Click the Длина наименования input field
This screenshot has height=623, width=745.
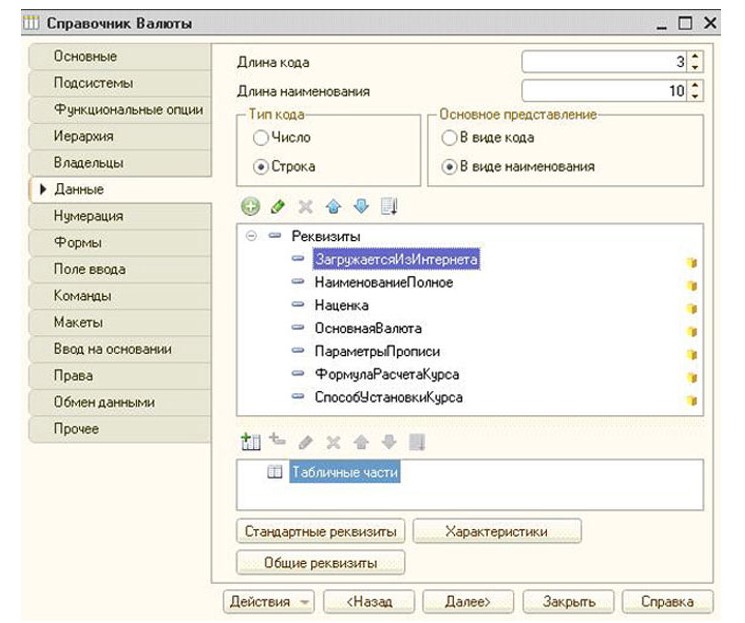[x=603, y=91]
